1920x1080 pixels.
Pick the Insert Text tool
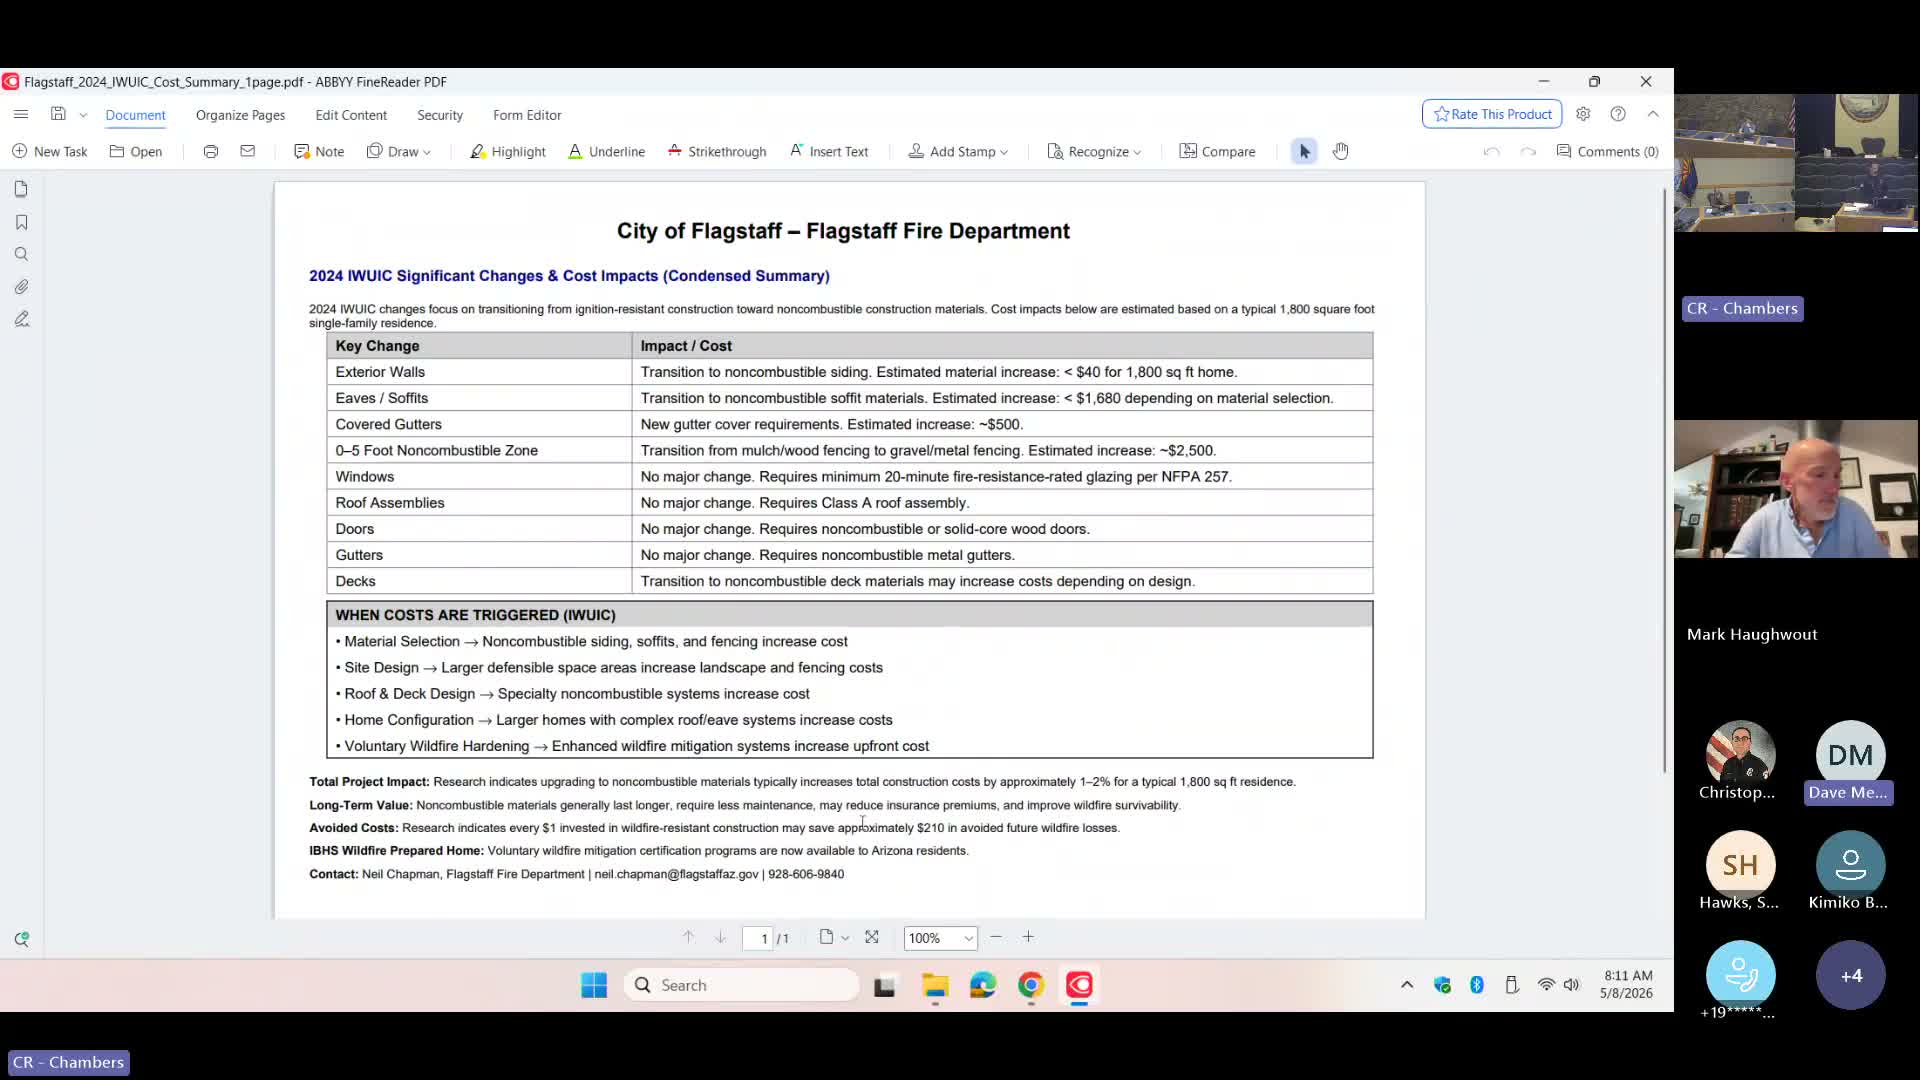point(829,152)
